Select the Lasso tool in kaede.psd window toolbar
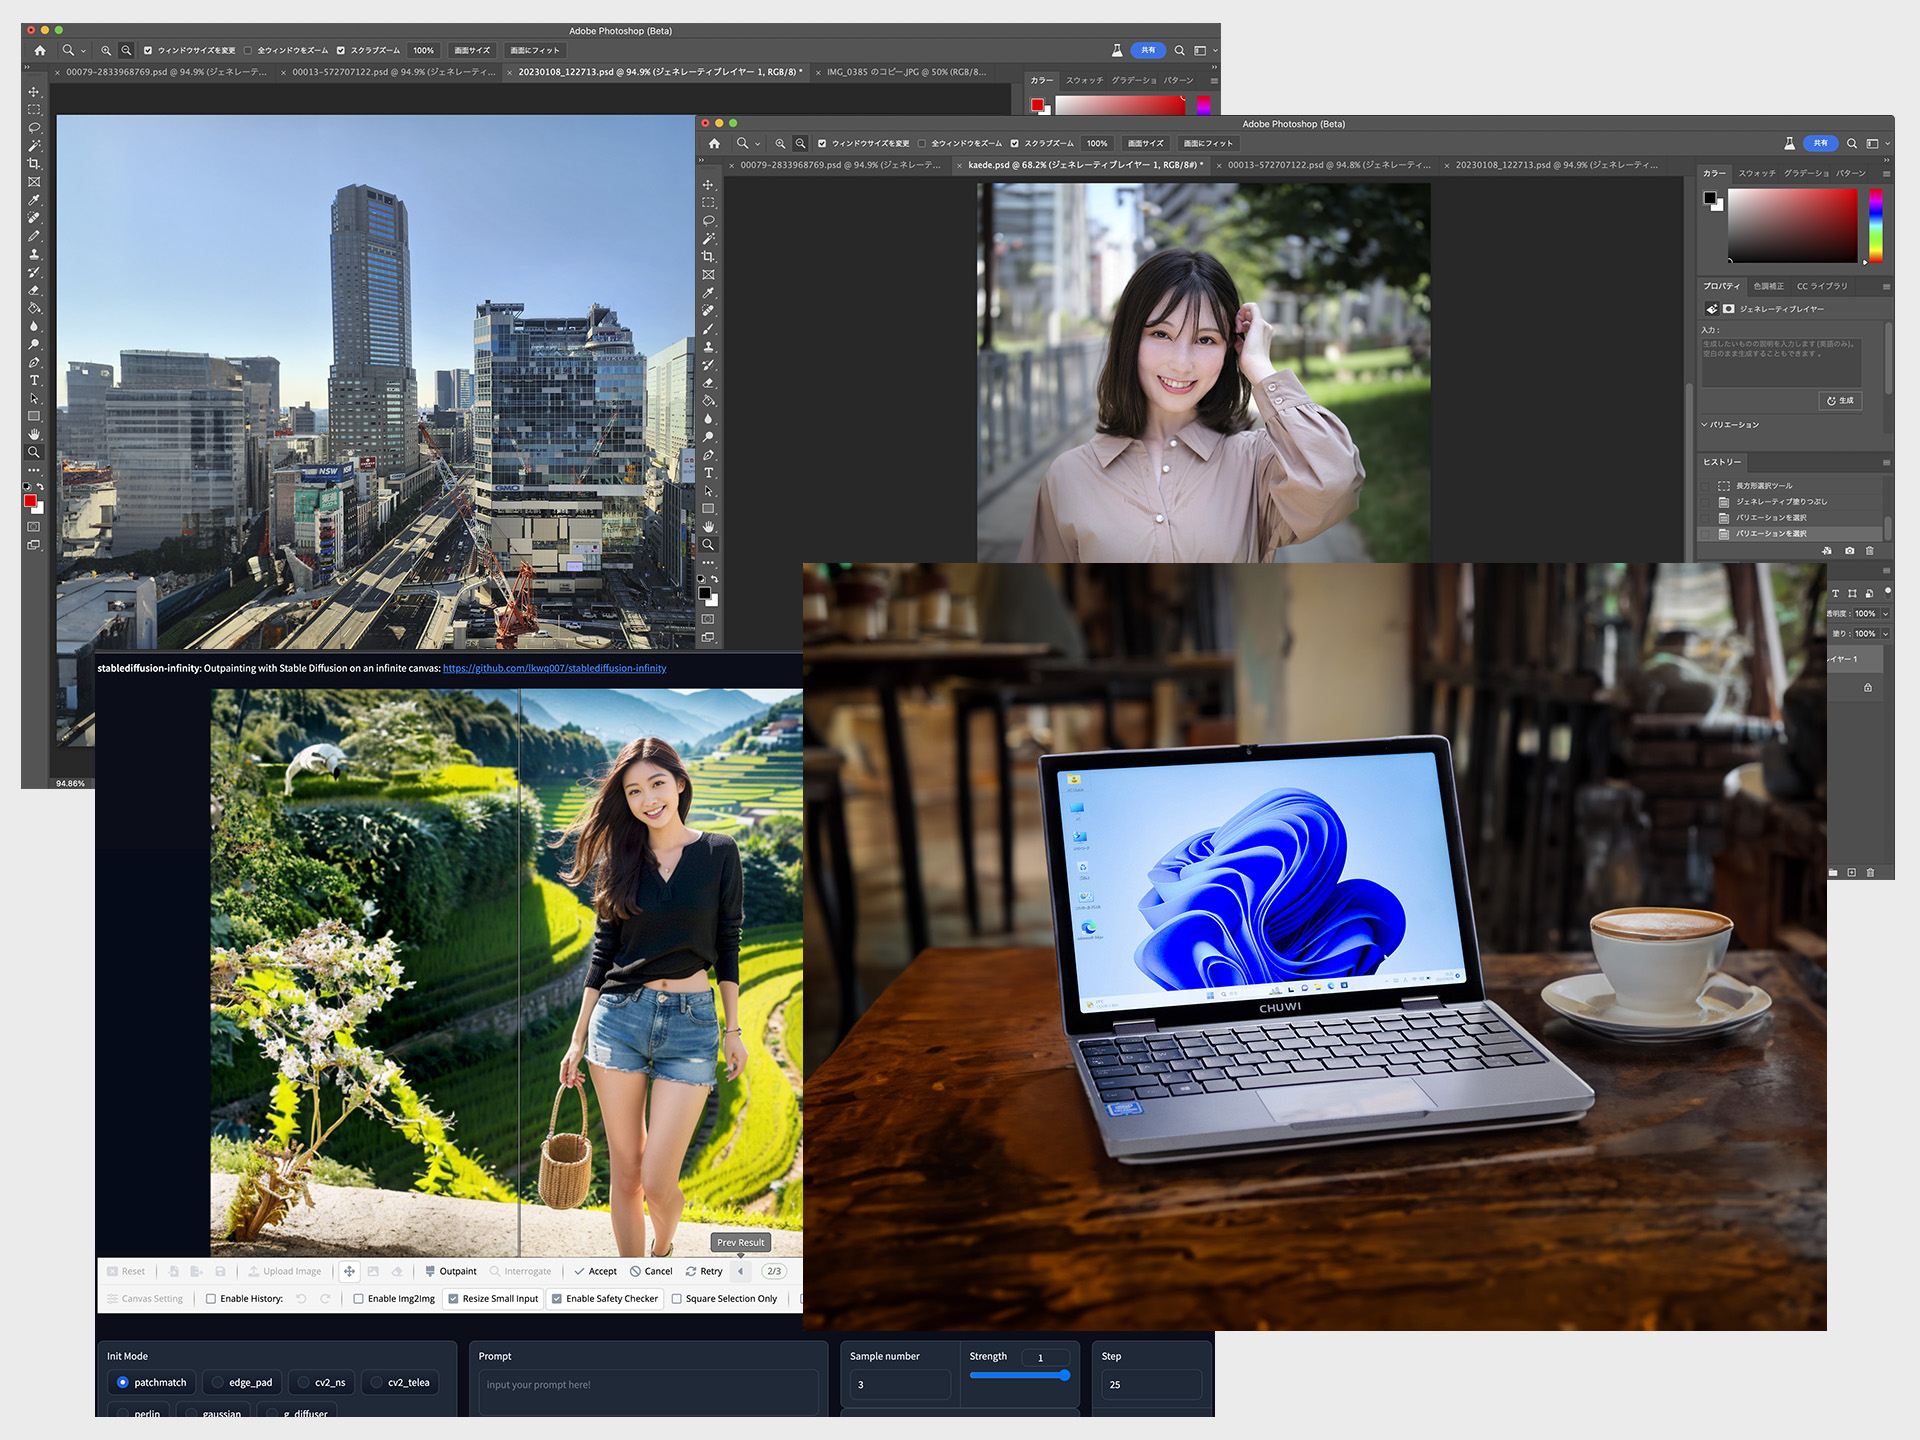 pyautogui.click(x=708, y=221)
